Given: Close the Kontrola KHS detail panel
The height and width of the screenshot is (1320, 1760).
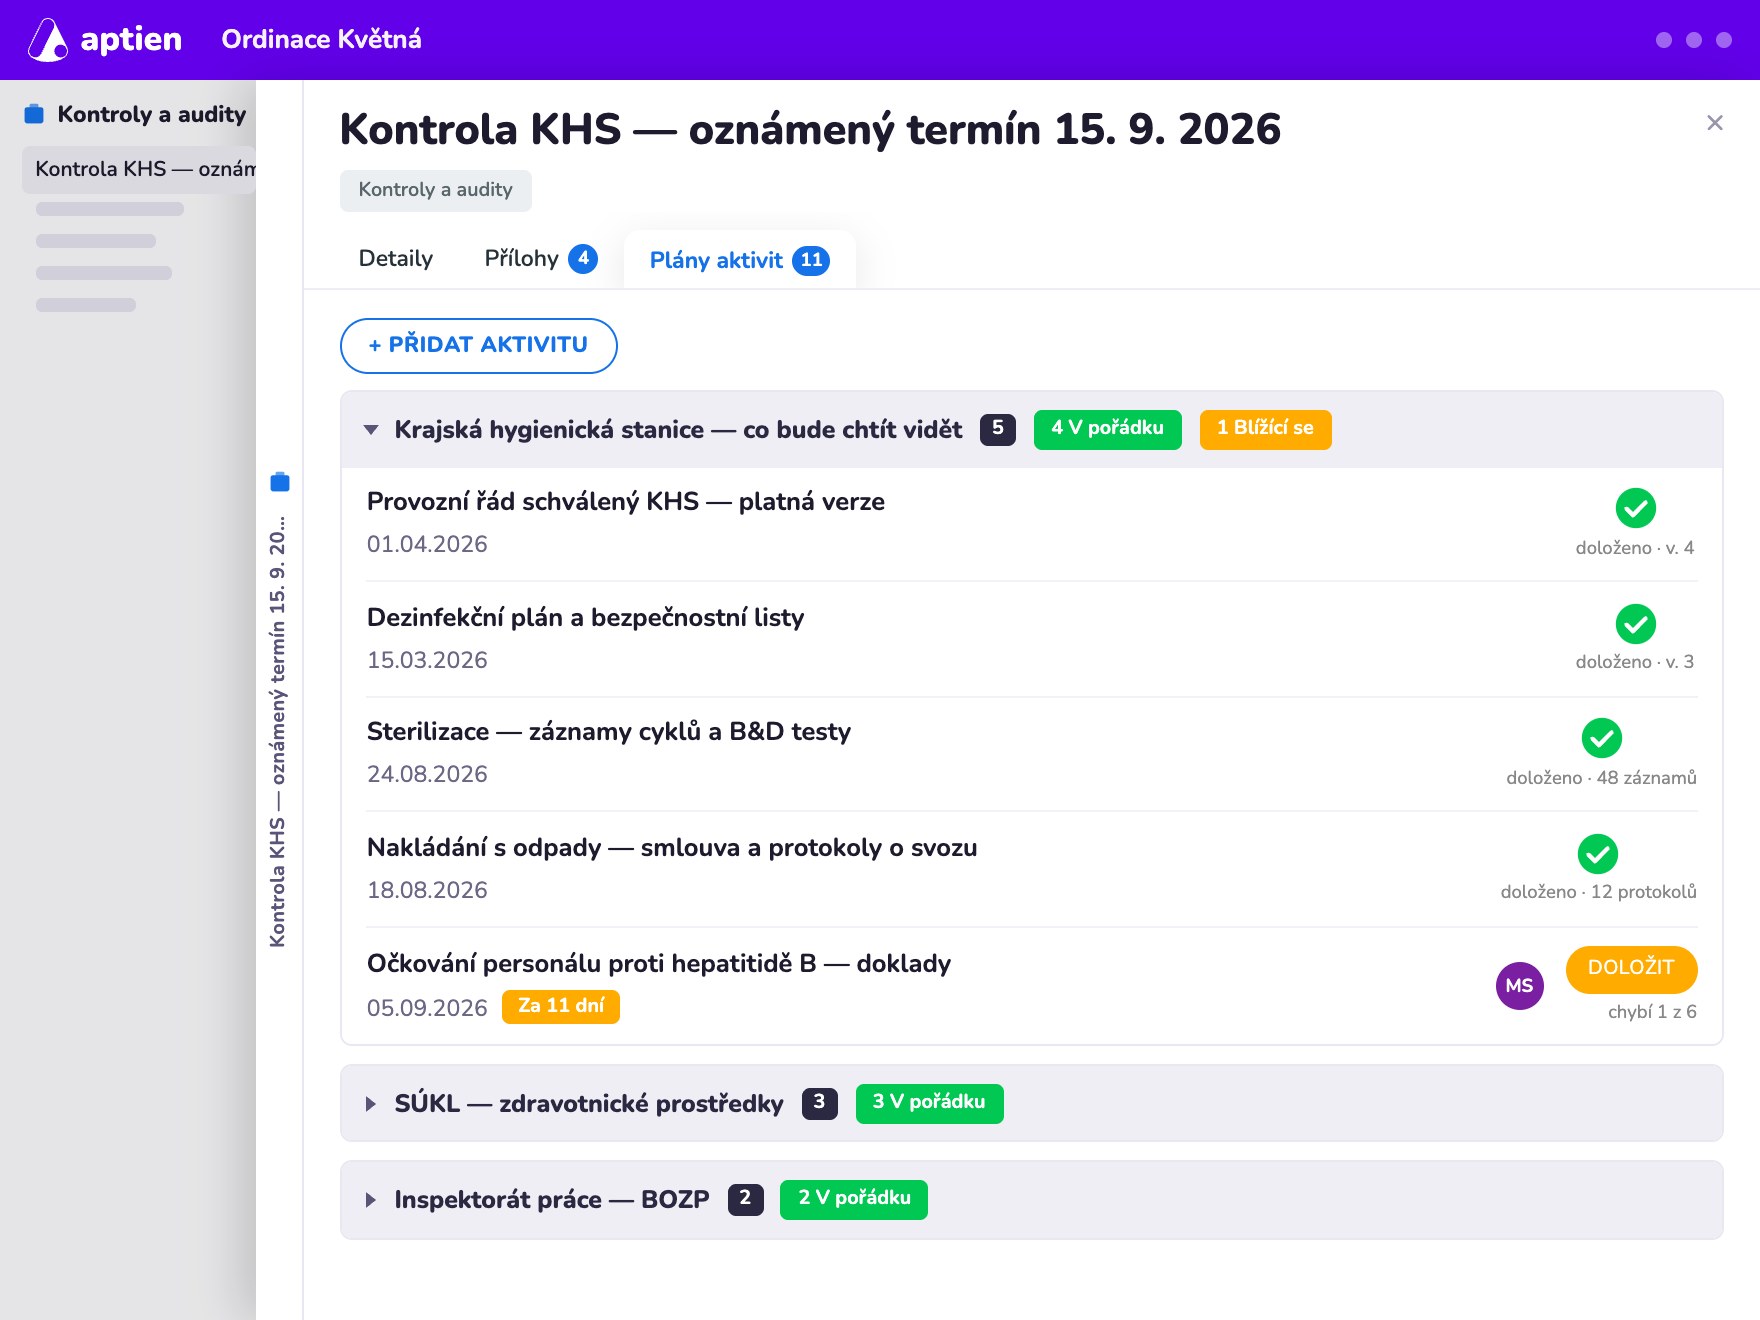Looking at the screenshot, I should coord(1714,123).
